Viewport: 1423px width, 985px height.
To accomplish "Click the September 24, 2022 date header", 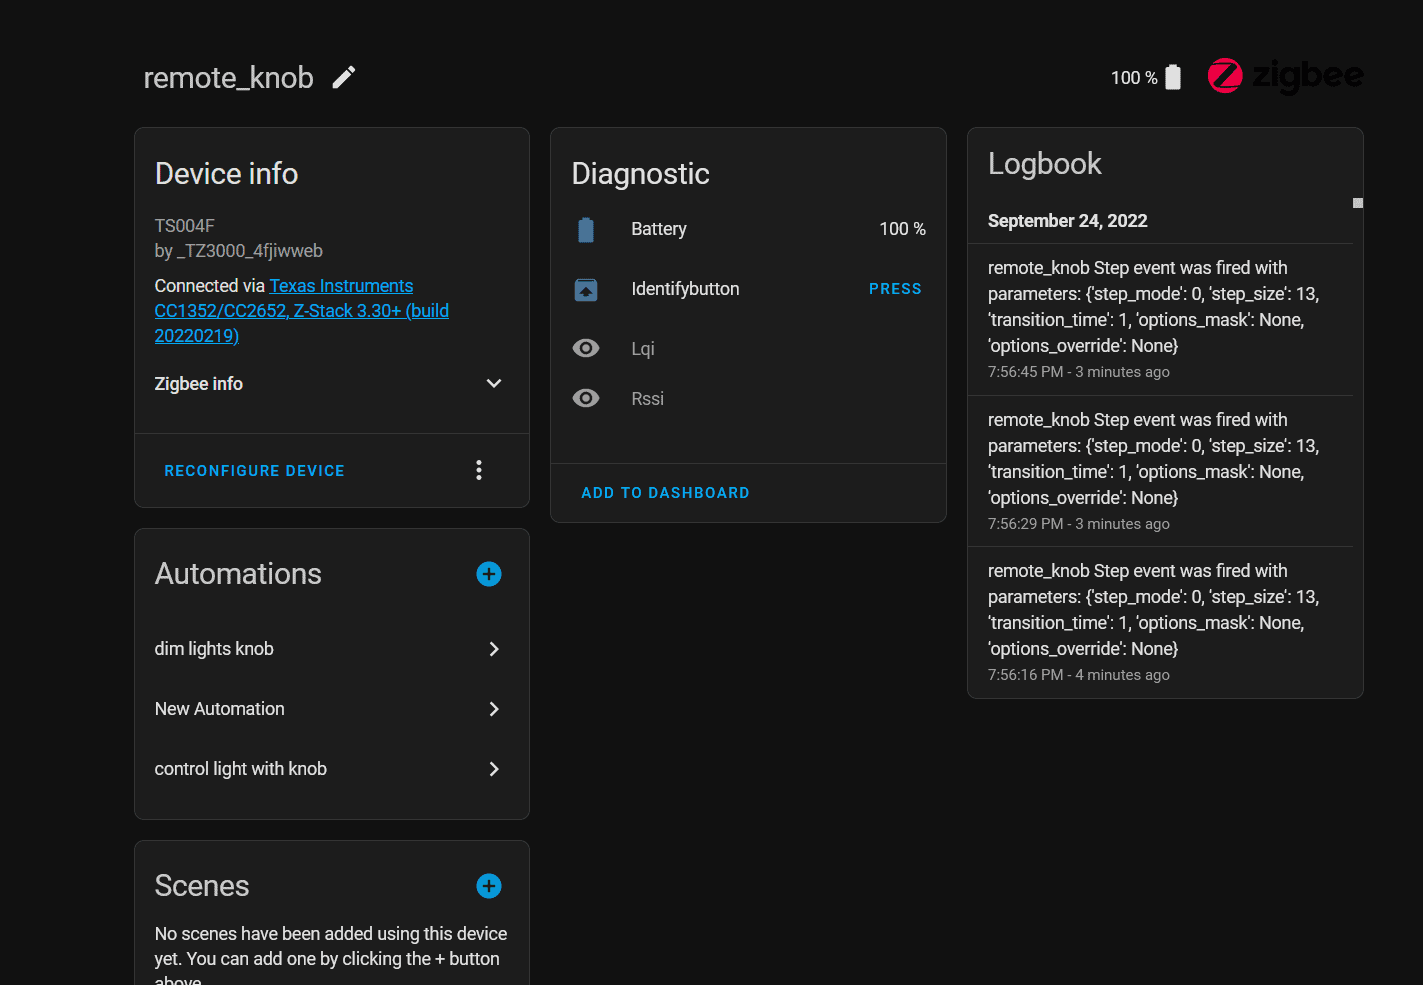I will click(1067, 221).
